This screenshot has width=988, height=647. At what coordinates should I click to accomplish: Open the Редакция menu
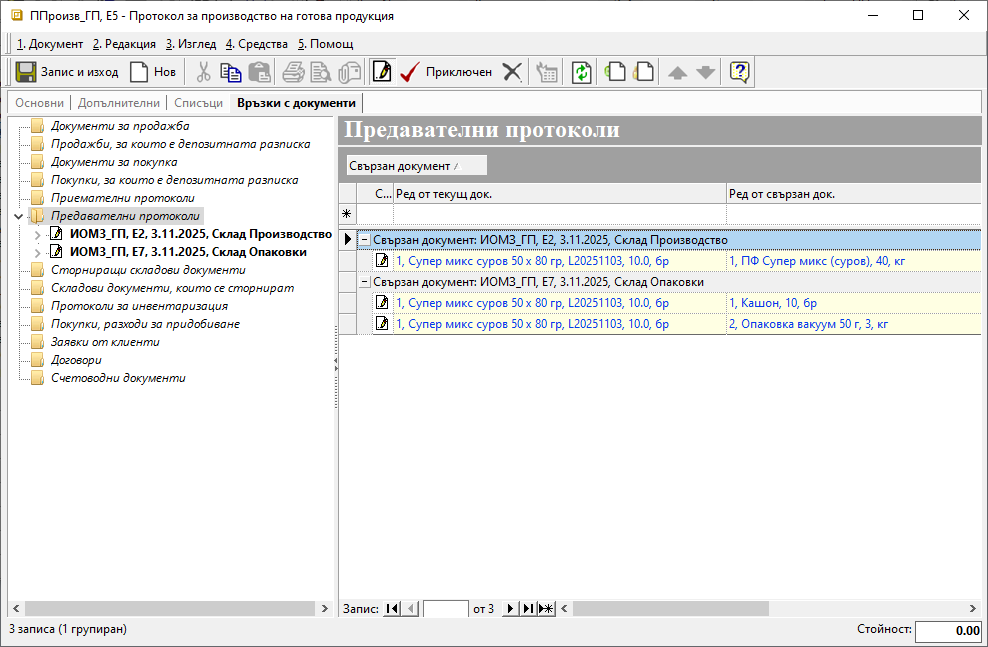pos(124,44)
